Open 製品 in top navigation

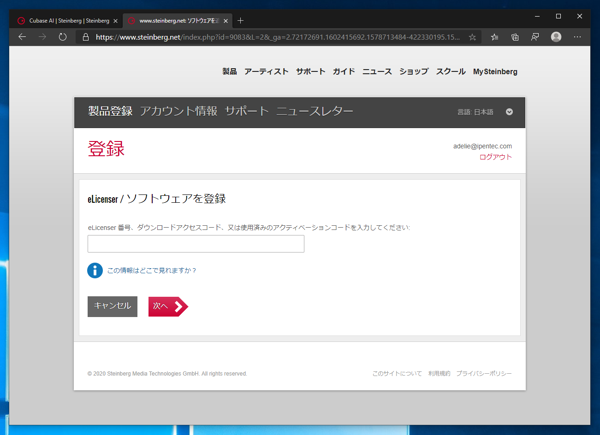point(230,72)
